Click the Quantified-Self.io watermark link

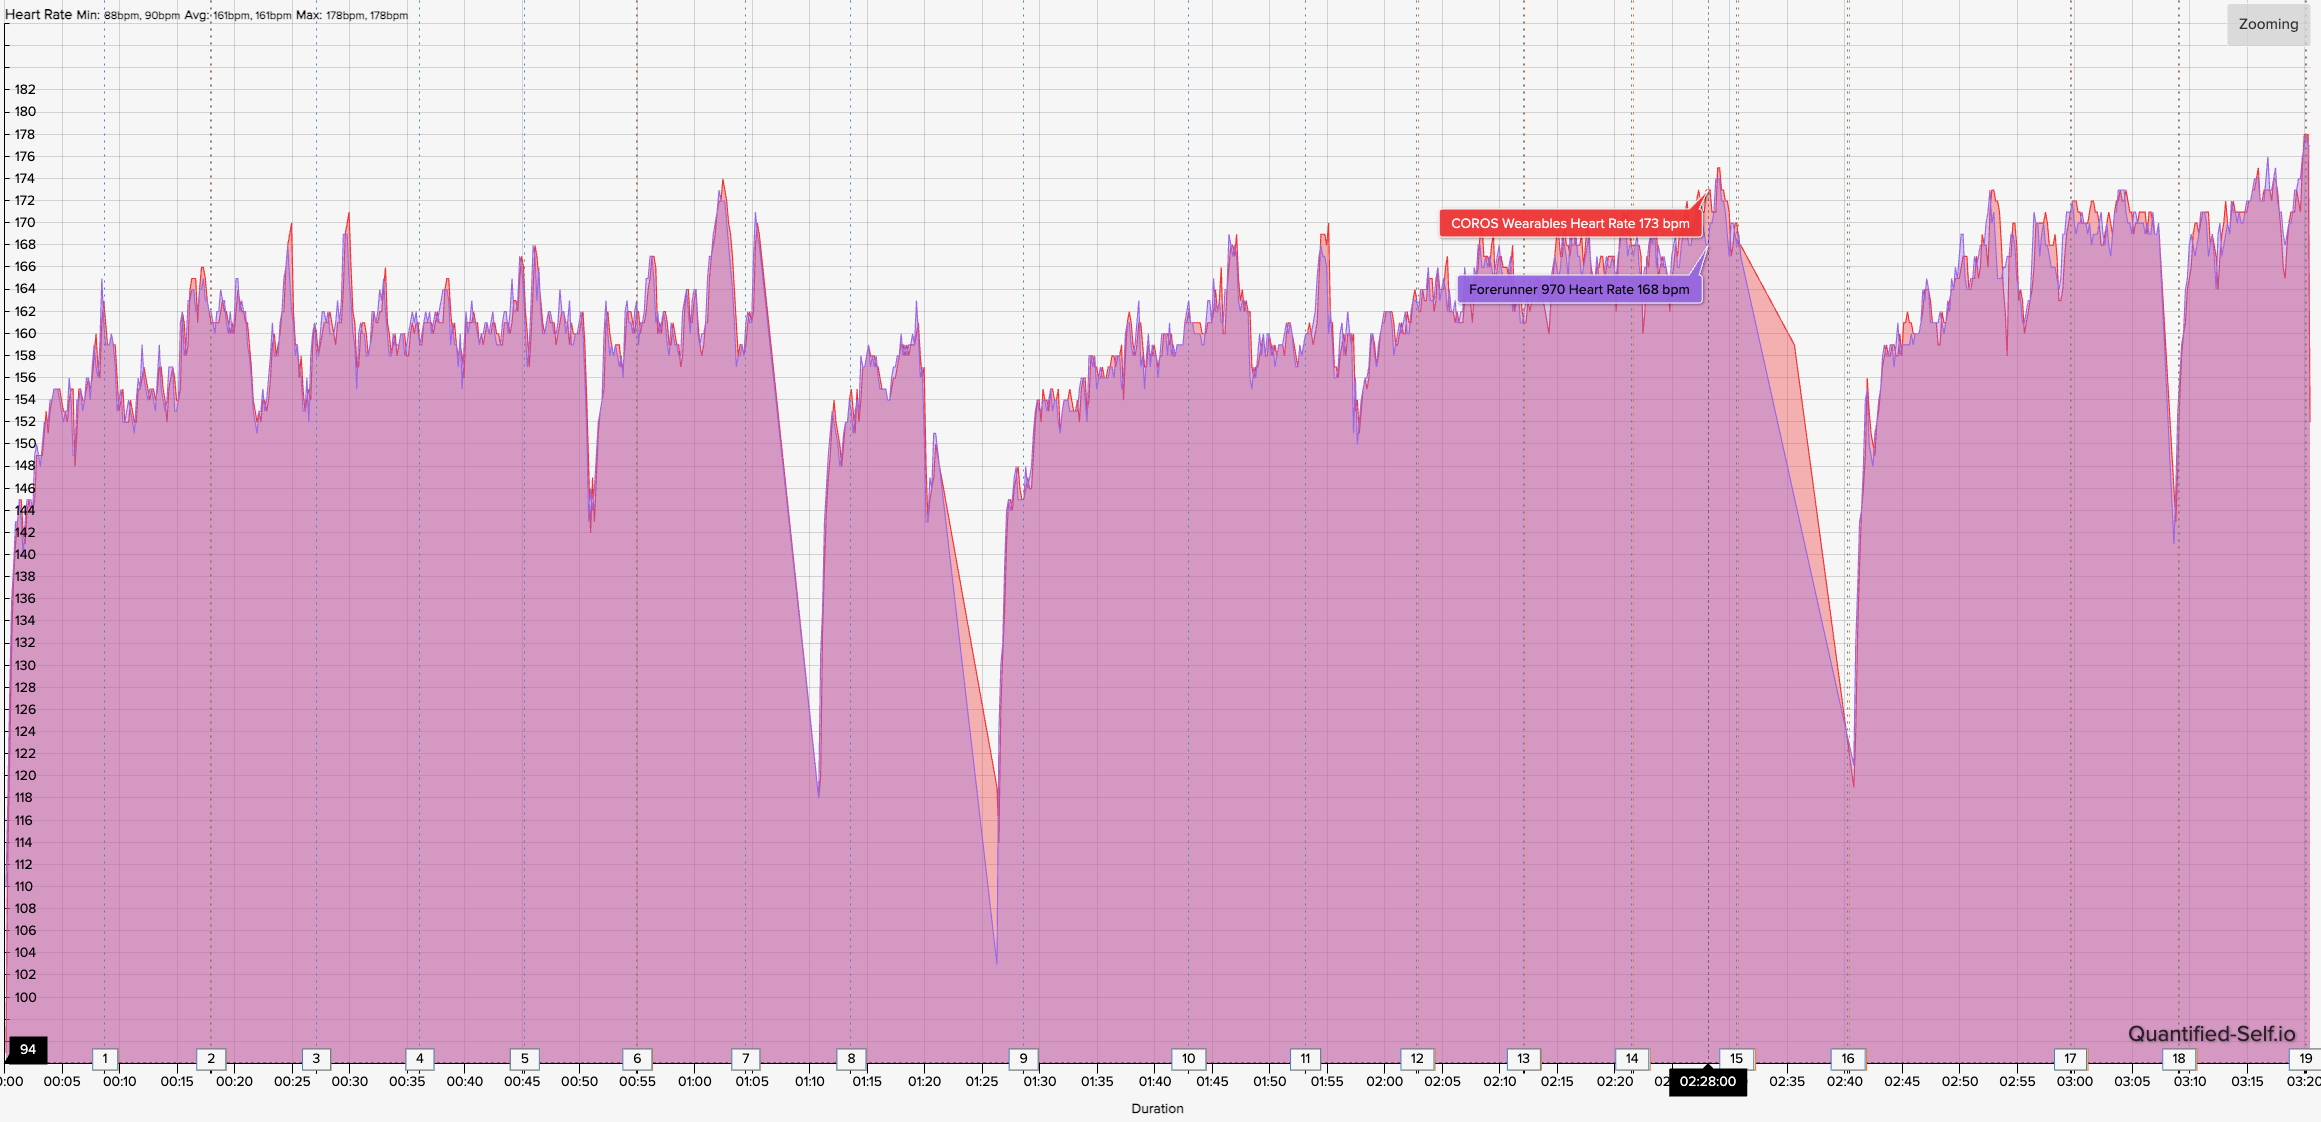[x=2211, y=1034]
